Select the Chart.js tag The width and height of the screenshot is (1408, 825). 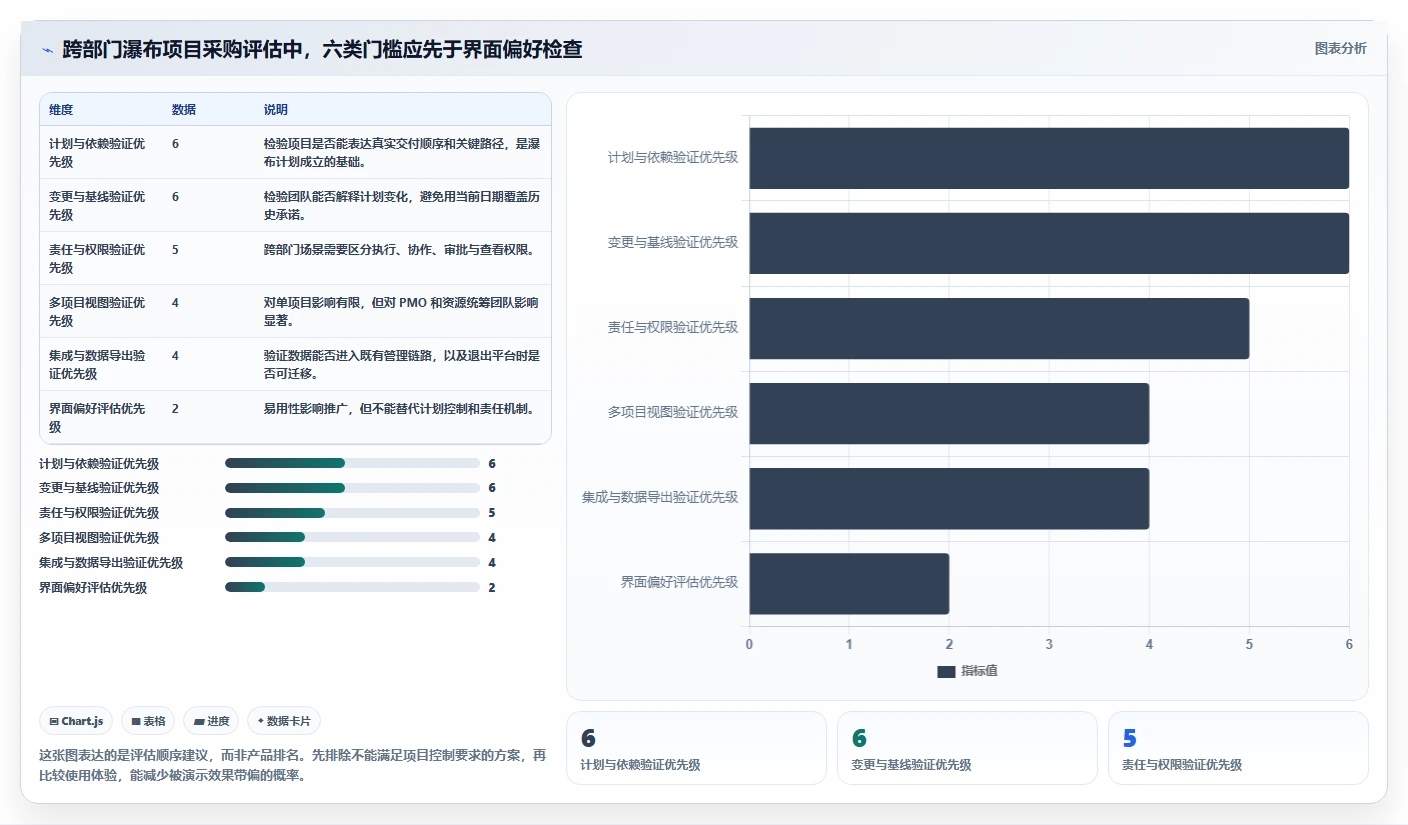tap(76, 721)
